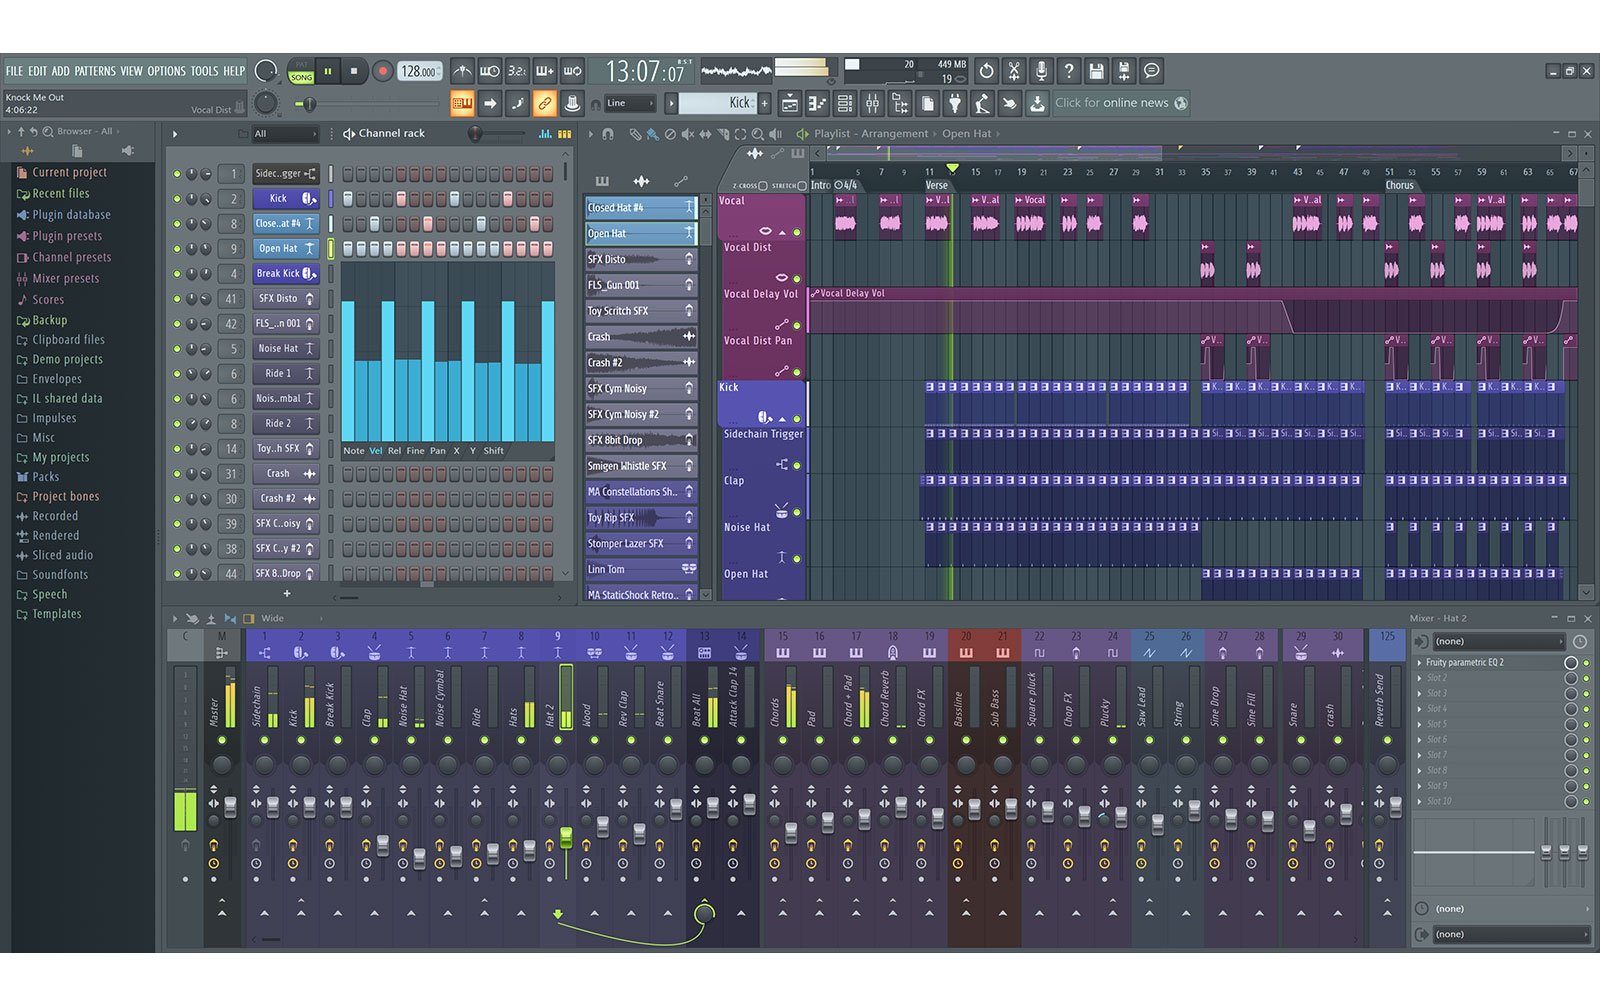1600x1007 pixels.
Task: Click the metronome icon in the top toolbar
Action: pos(462,71)
